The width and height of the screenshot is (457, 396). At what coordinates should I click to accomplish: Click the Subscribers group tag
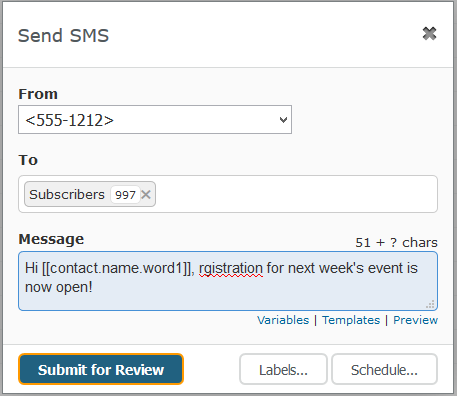click(67, 194)
